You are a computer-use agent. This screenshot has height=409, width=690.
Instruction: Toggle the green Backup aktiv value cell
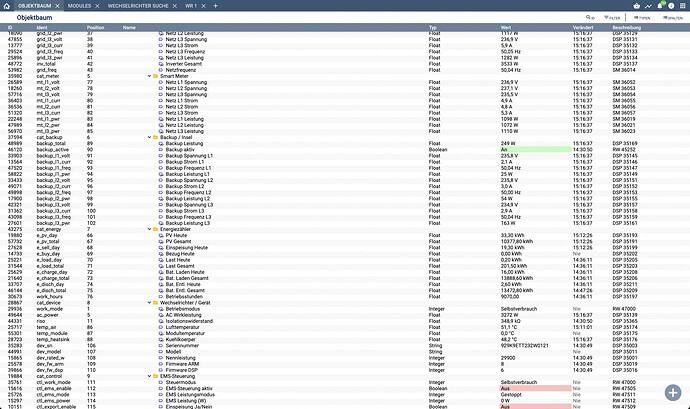536,150
